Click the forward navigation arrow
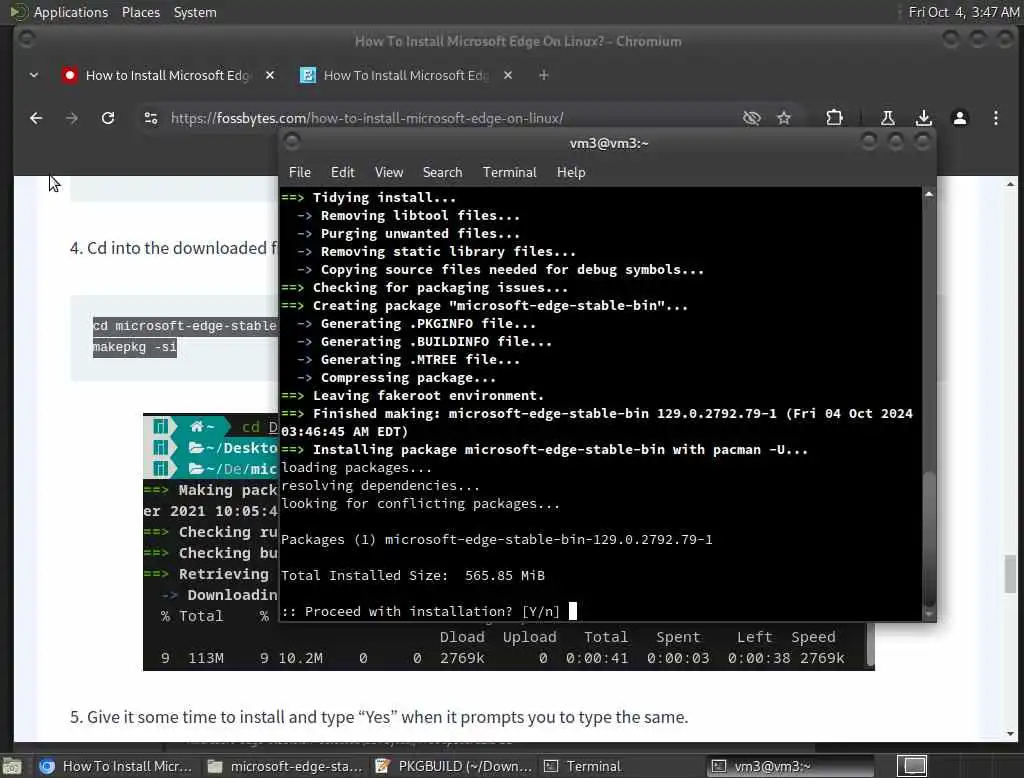Viewport: 1024px width, 778px height. (72, 118)
